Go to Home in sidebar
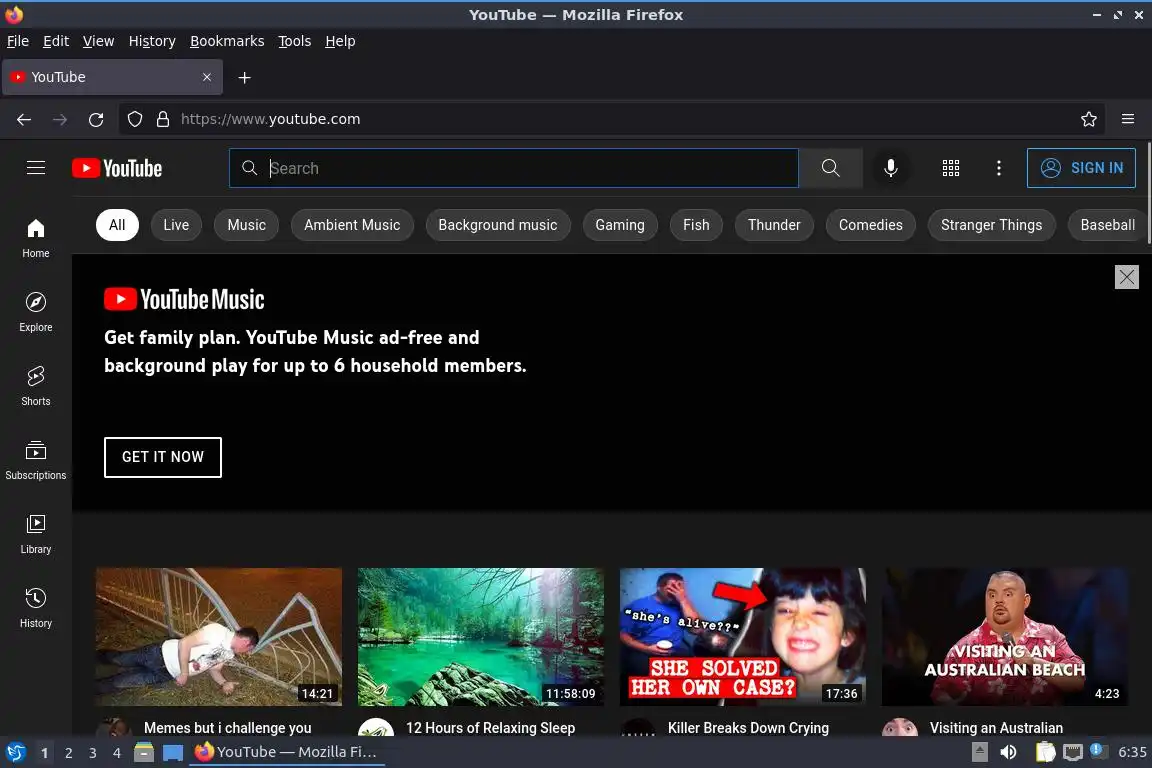Viewport: 1152px width, 768px height. tap(35, 238)
